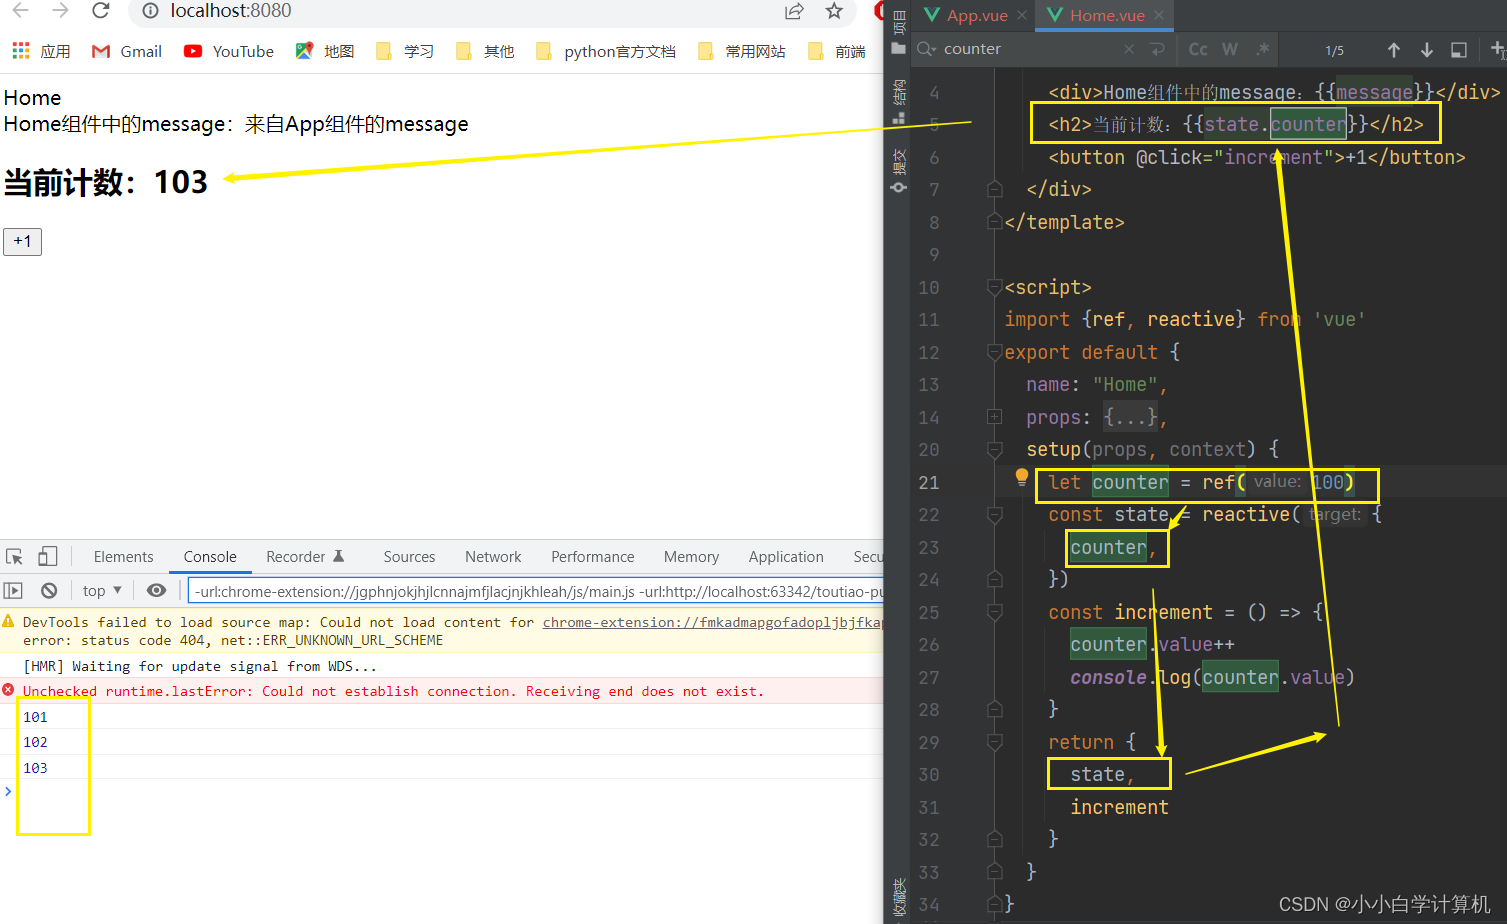
Task: Share this page from the address bar
Action: click(794, 11)
